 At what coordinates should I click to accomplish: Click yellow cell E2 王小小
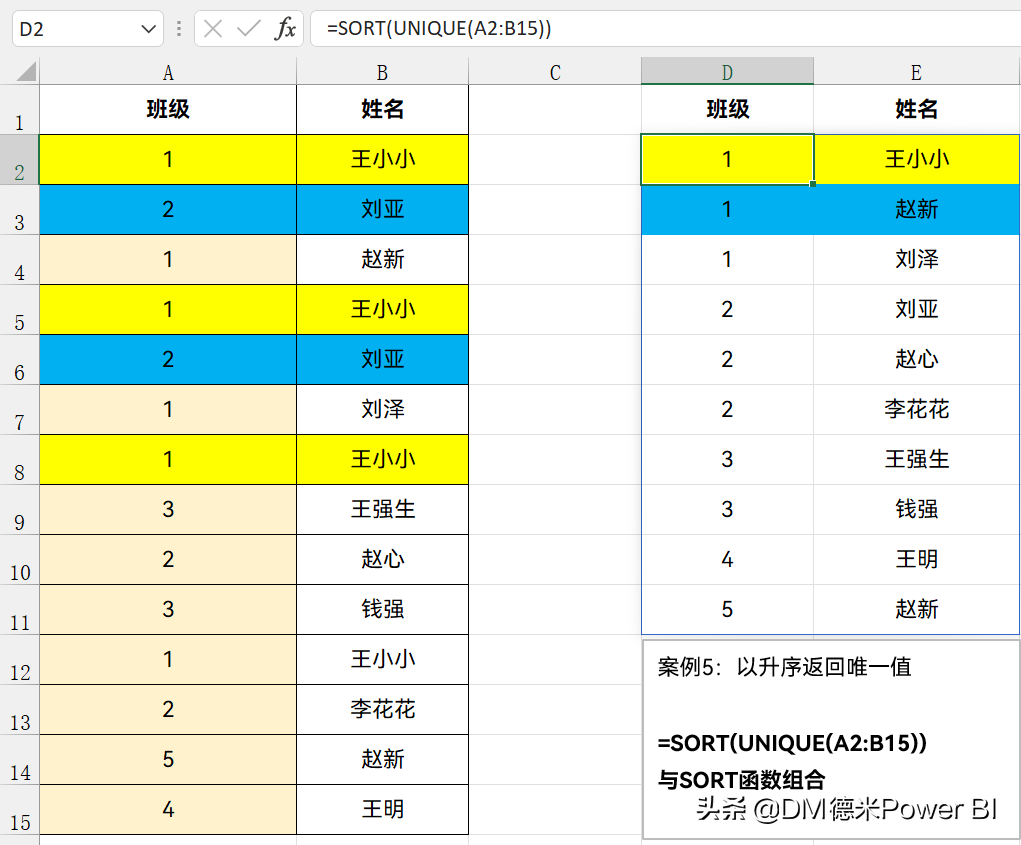click(916, 159)
